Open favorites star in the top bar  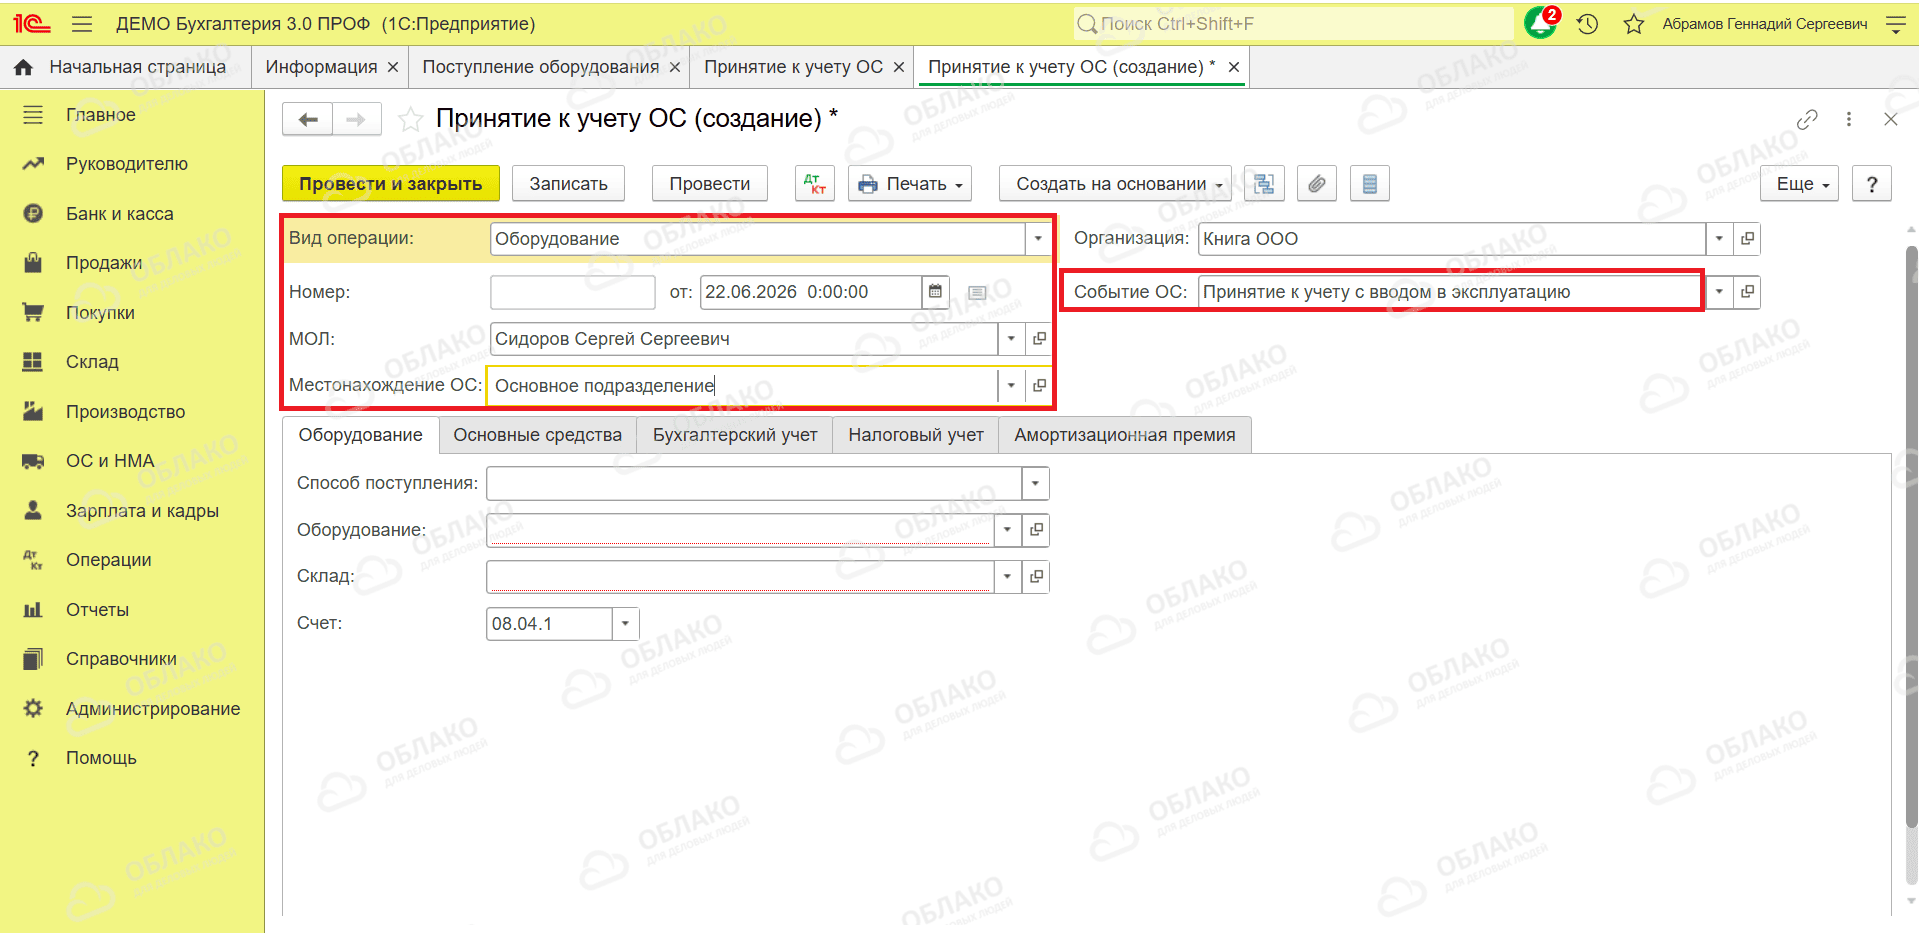(x=1634, y=24)
